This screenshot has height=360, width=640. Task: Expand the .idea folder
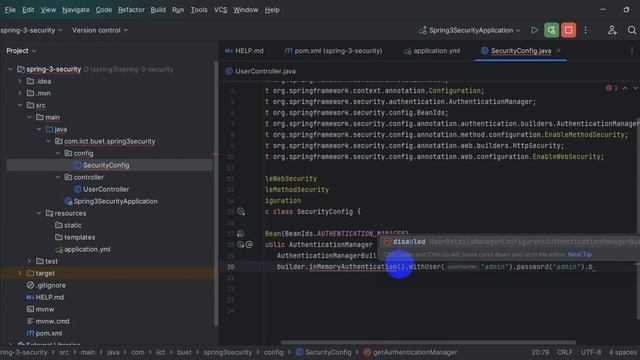20,81
